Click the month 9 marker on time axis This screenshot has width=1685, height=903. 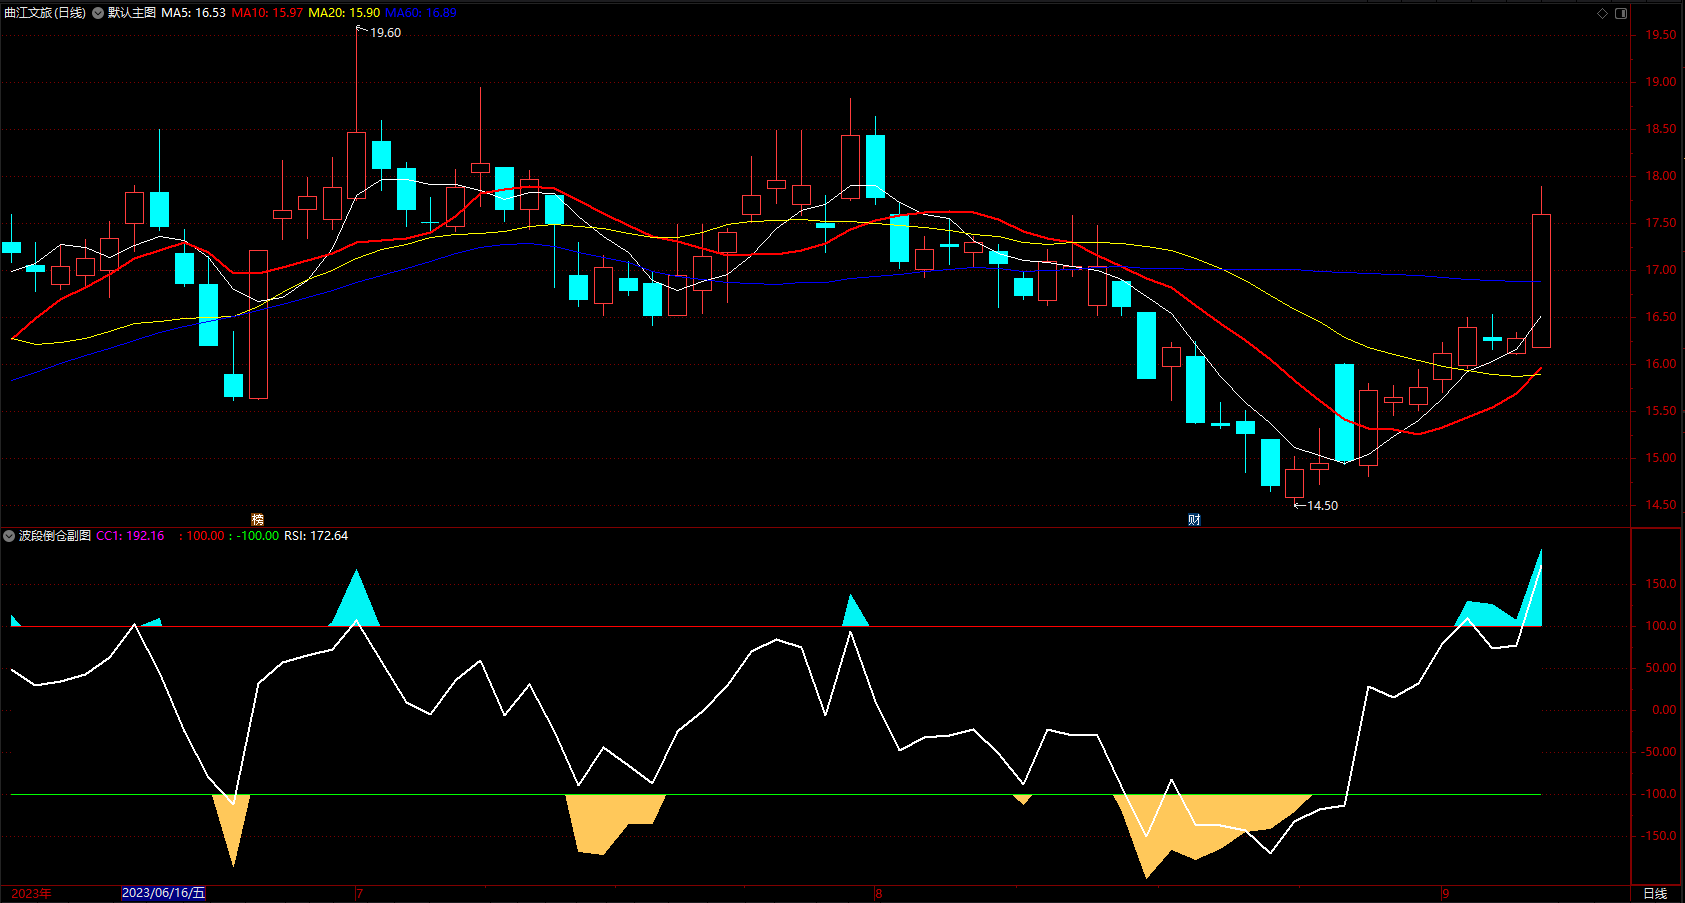1446,893
